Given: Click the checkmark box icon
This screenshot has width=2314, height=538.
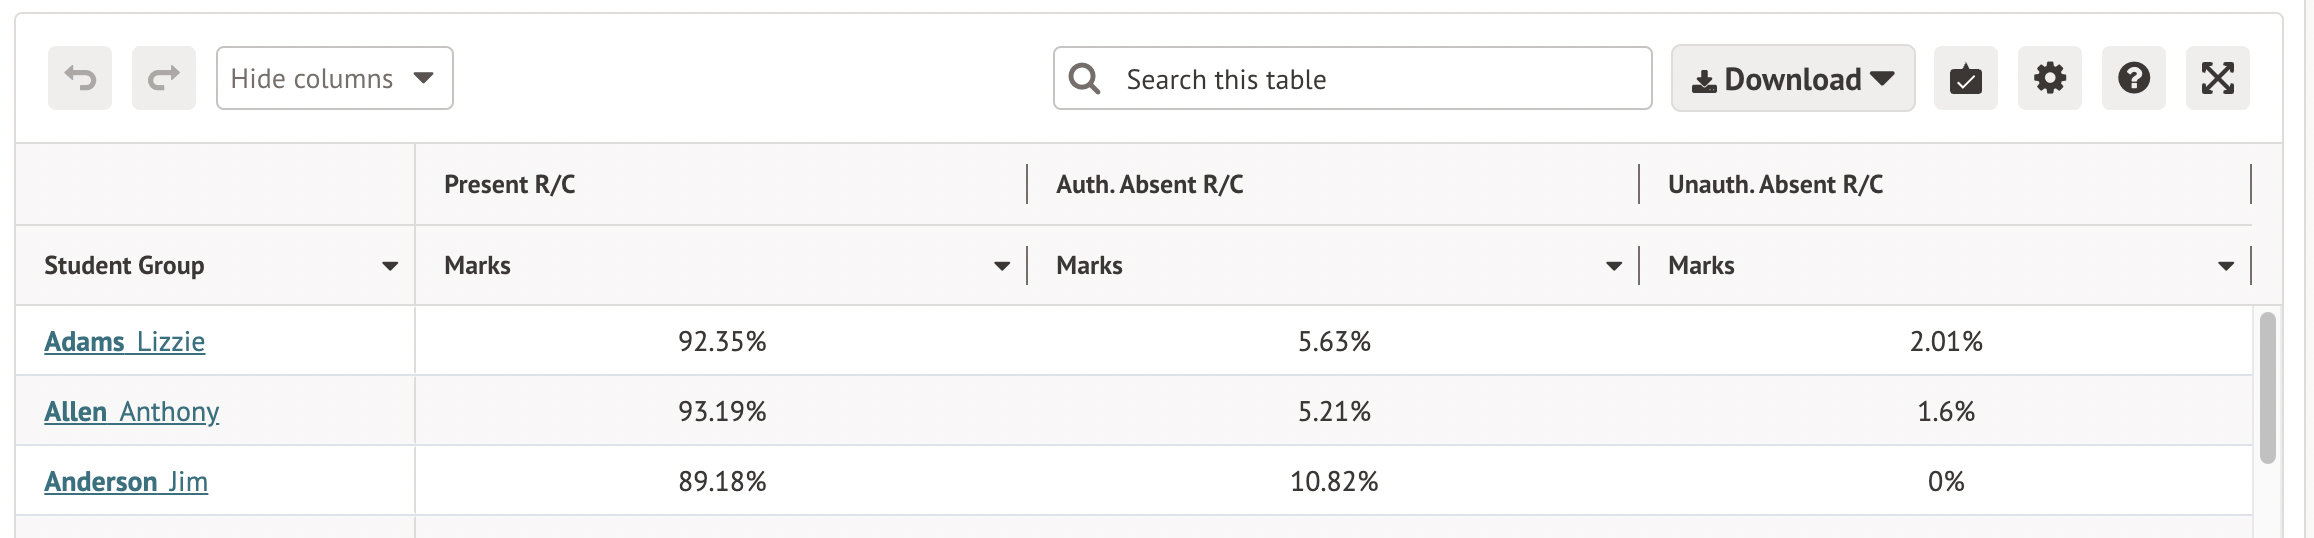Looking at the screenshot, I should (1966, 78).
